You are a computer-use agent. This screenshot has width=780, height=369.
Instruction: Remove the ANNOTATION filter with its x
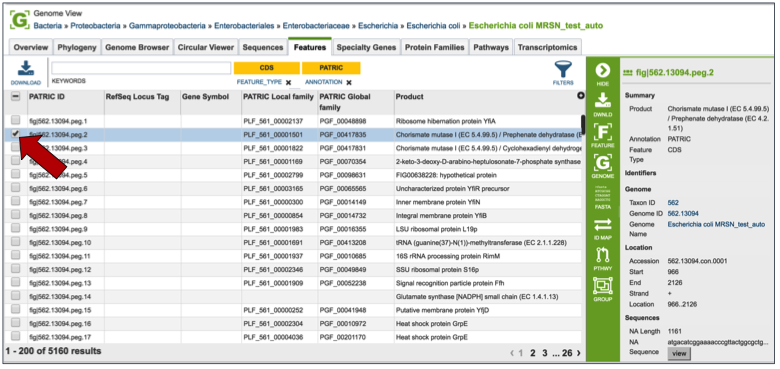tap(349, 83)
